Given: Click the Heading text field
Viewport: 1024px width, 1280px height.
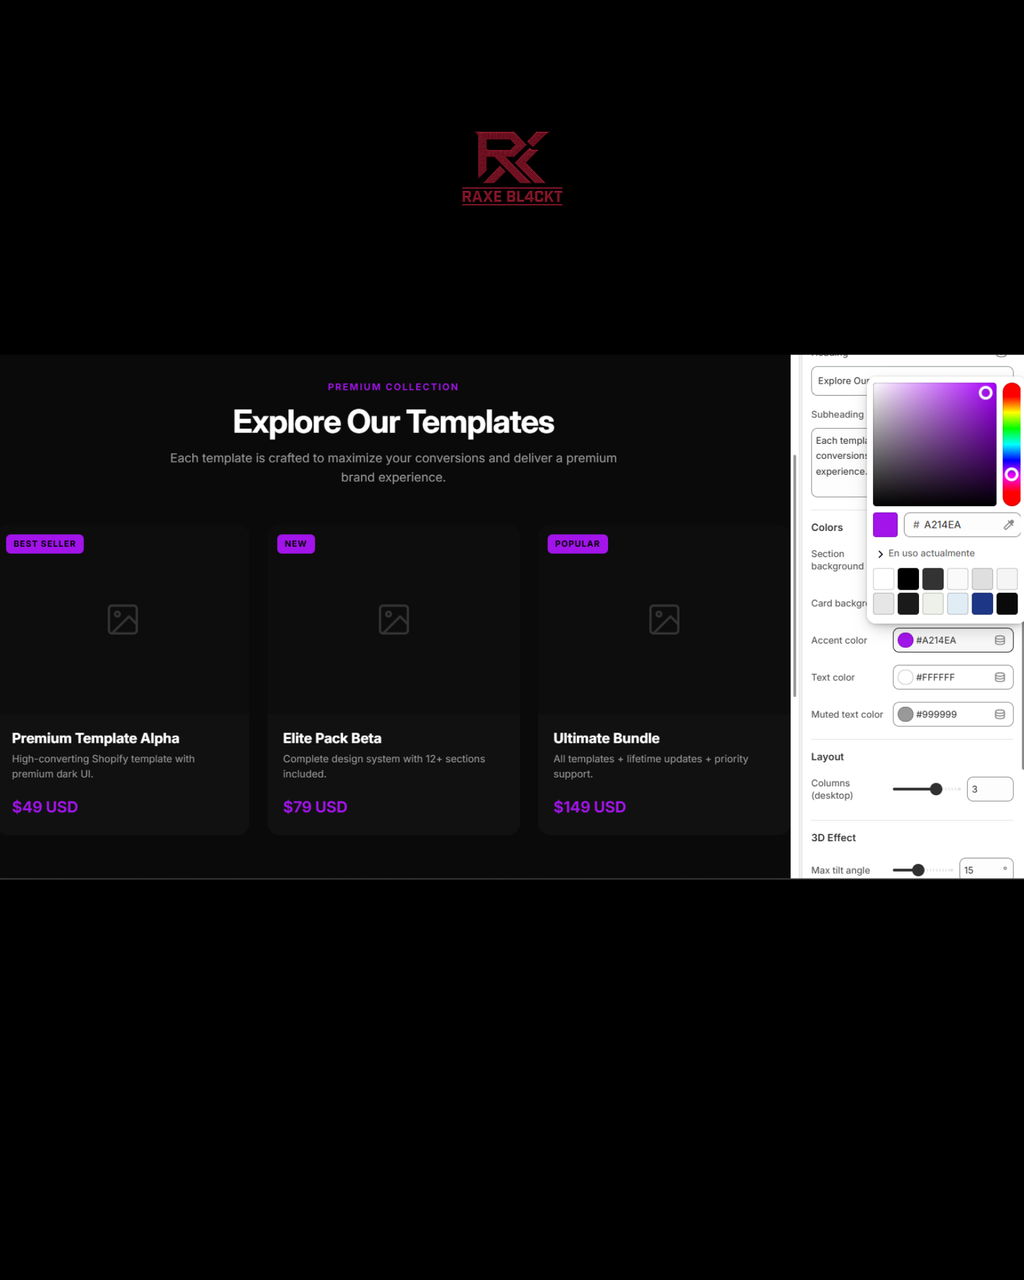Looking at the screenshot, I should pyautogui.click(x=840, y=380).
